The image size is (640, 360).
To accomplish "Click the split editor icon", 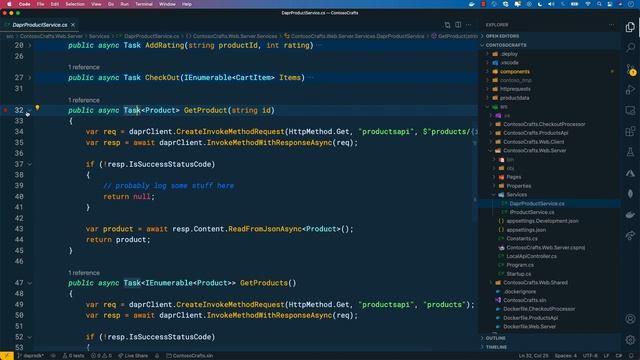I will pyautogui.click(x=458, y=25).
